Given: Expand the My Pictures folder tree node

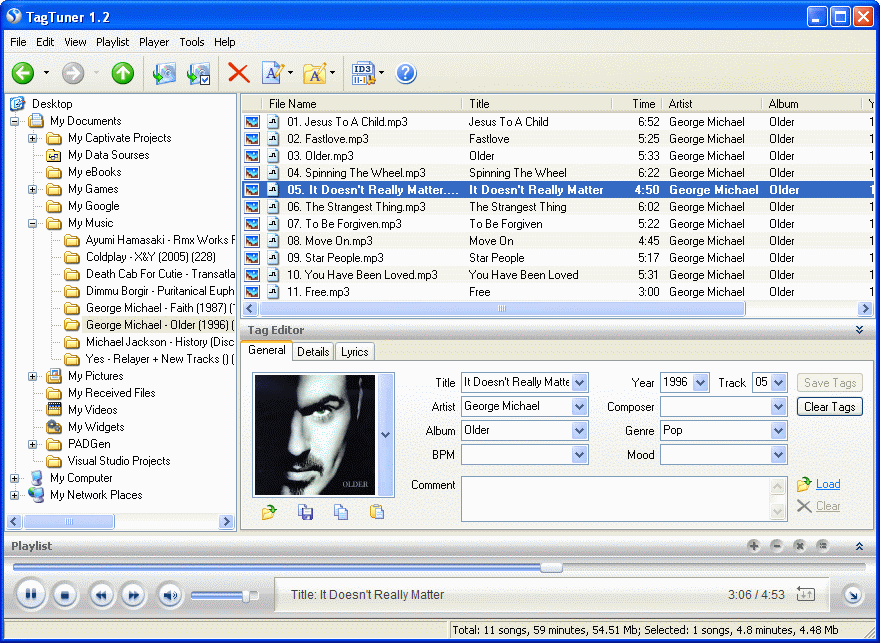Looking at the screenshot, I should [x=33, y=376].
